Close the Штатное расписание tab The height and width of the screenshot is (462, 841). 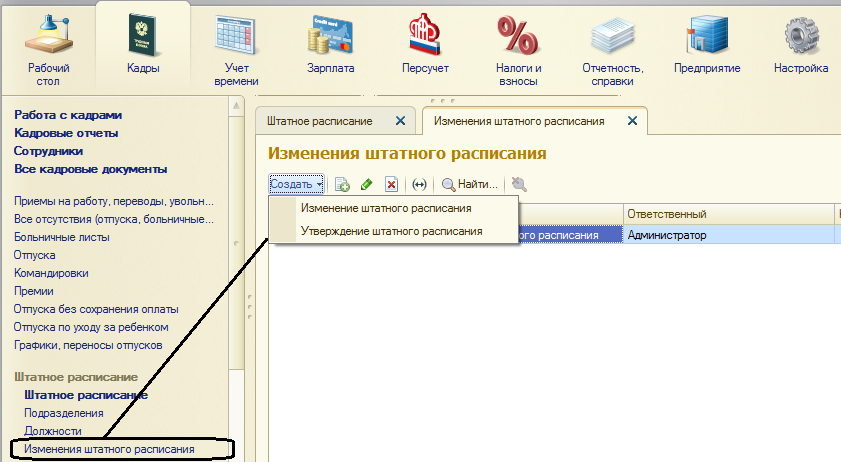pos(400,121)
